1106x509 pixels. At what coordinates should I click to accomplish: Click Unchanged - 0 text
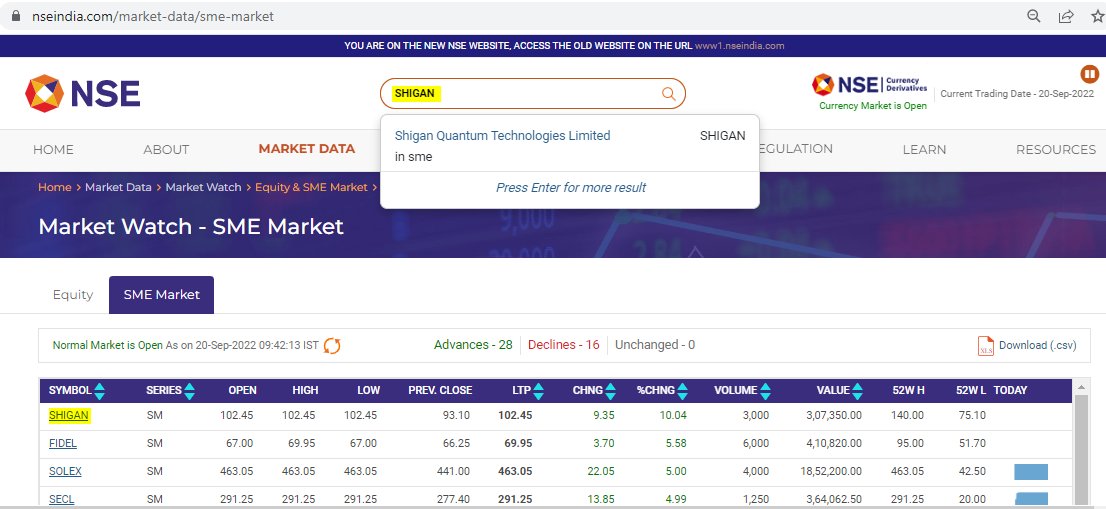coord(655,345)
